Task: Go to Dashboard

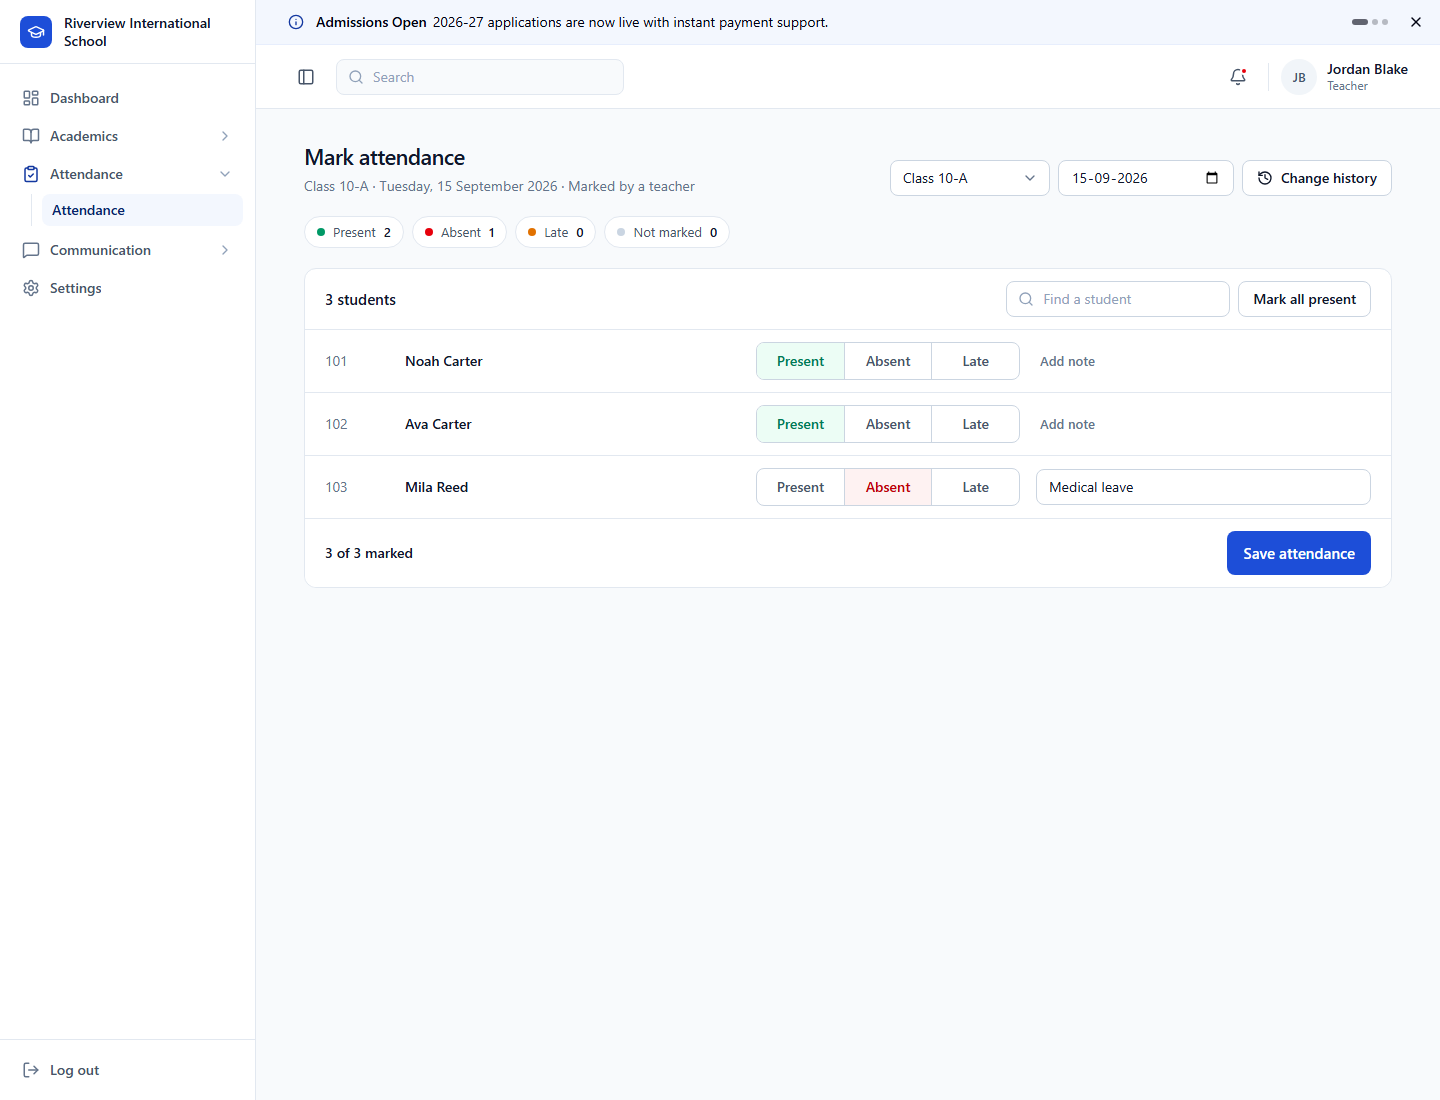Action: (x=127, y=98)
